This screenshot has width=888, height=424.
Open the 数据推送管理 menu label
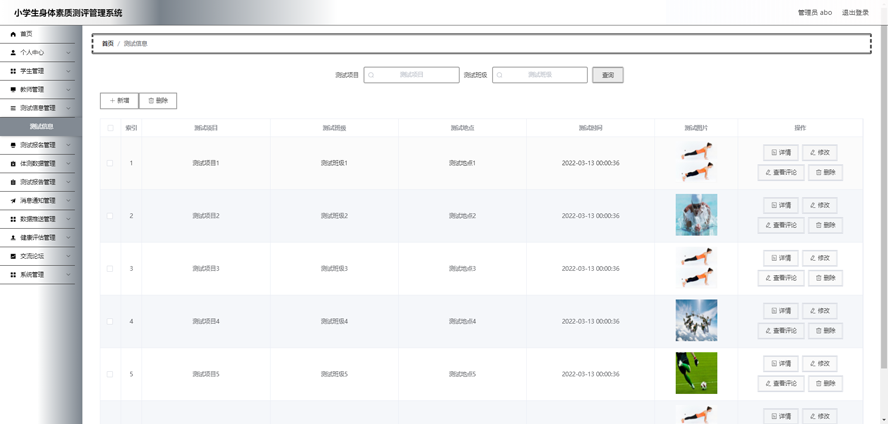coord(38,219)
